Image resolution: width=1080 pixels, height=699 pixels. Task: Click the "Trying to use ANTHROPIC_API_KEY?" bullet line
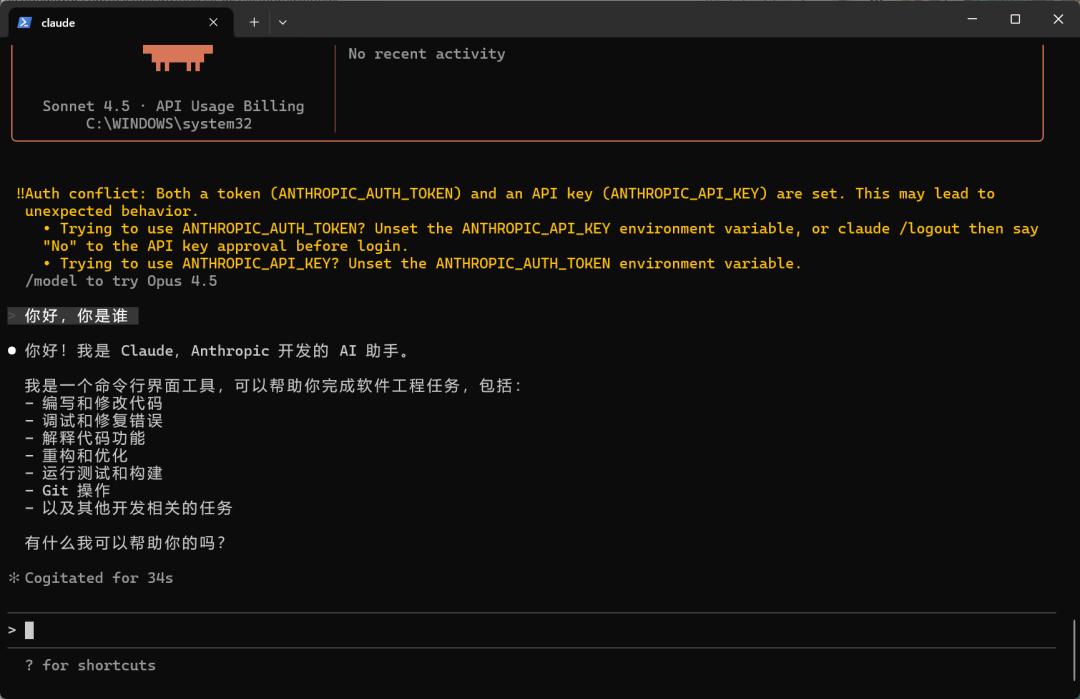[x=422, y=264]
